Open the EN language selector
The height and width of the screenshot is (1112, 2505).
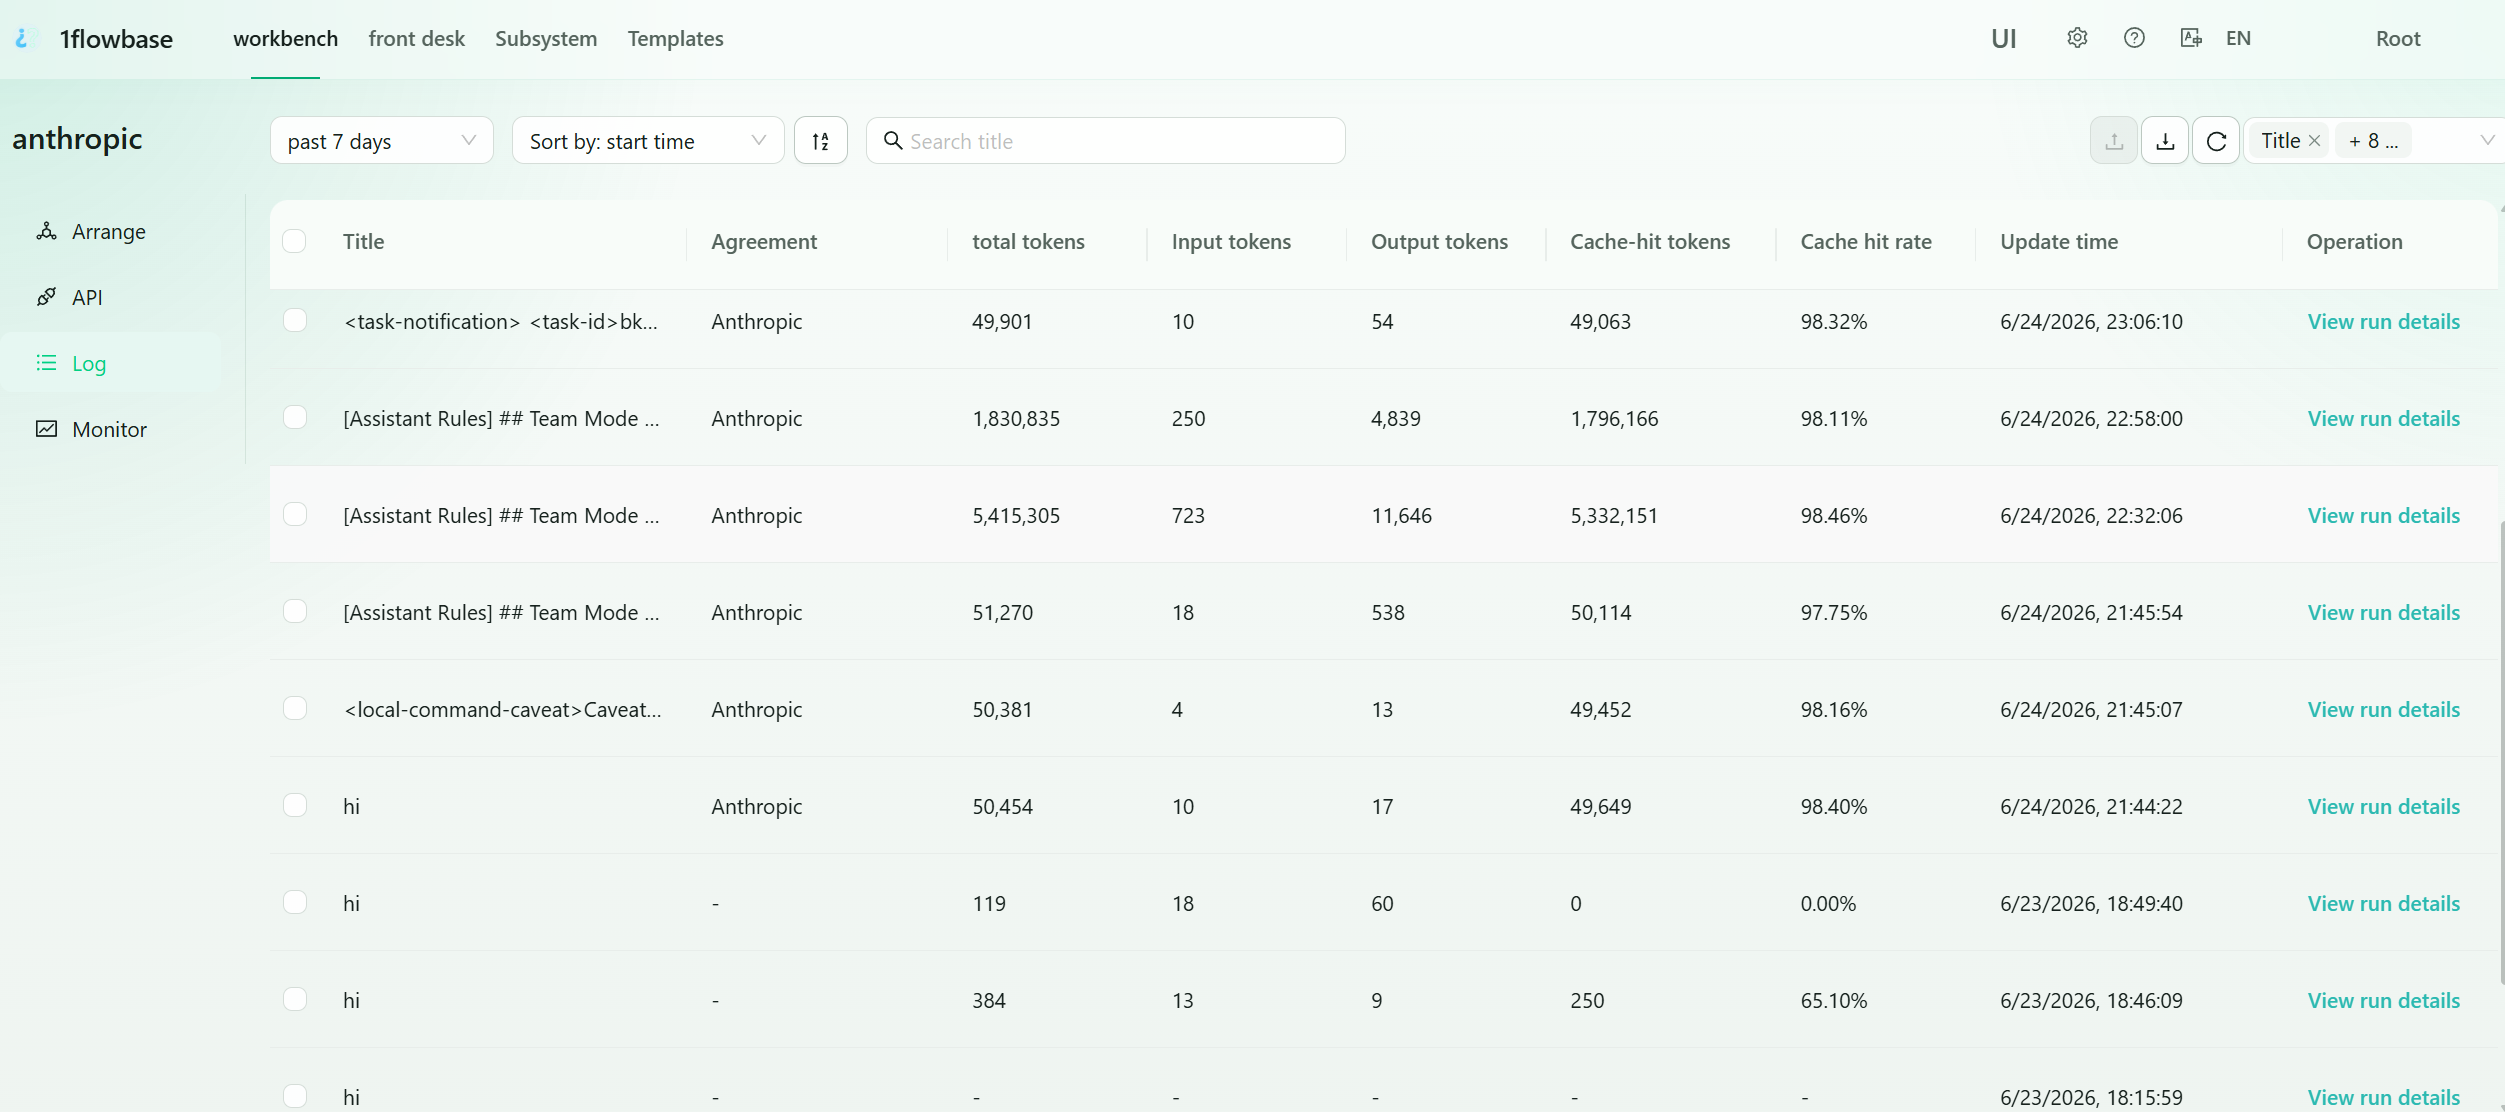(2238, 38)
